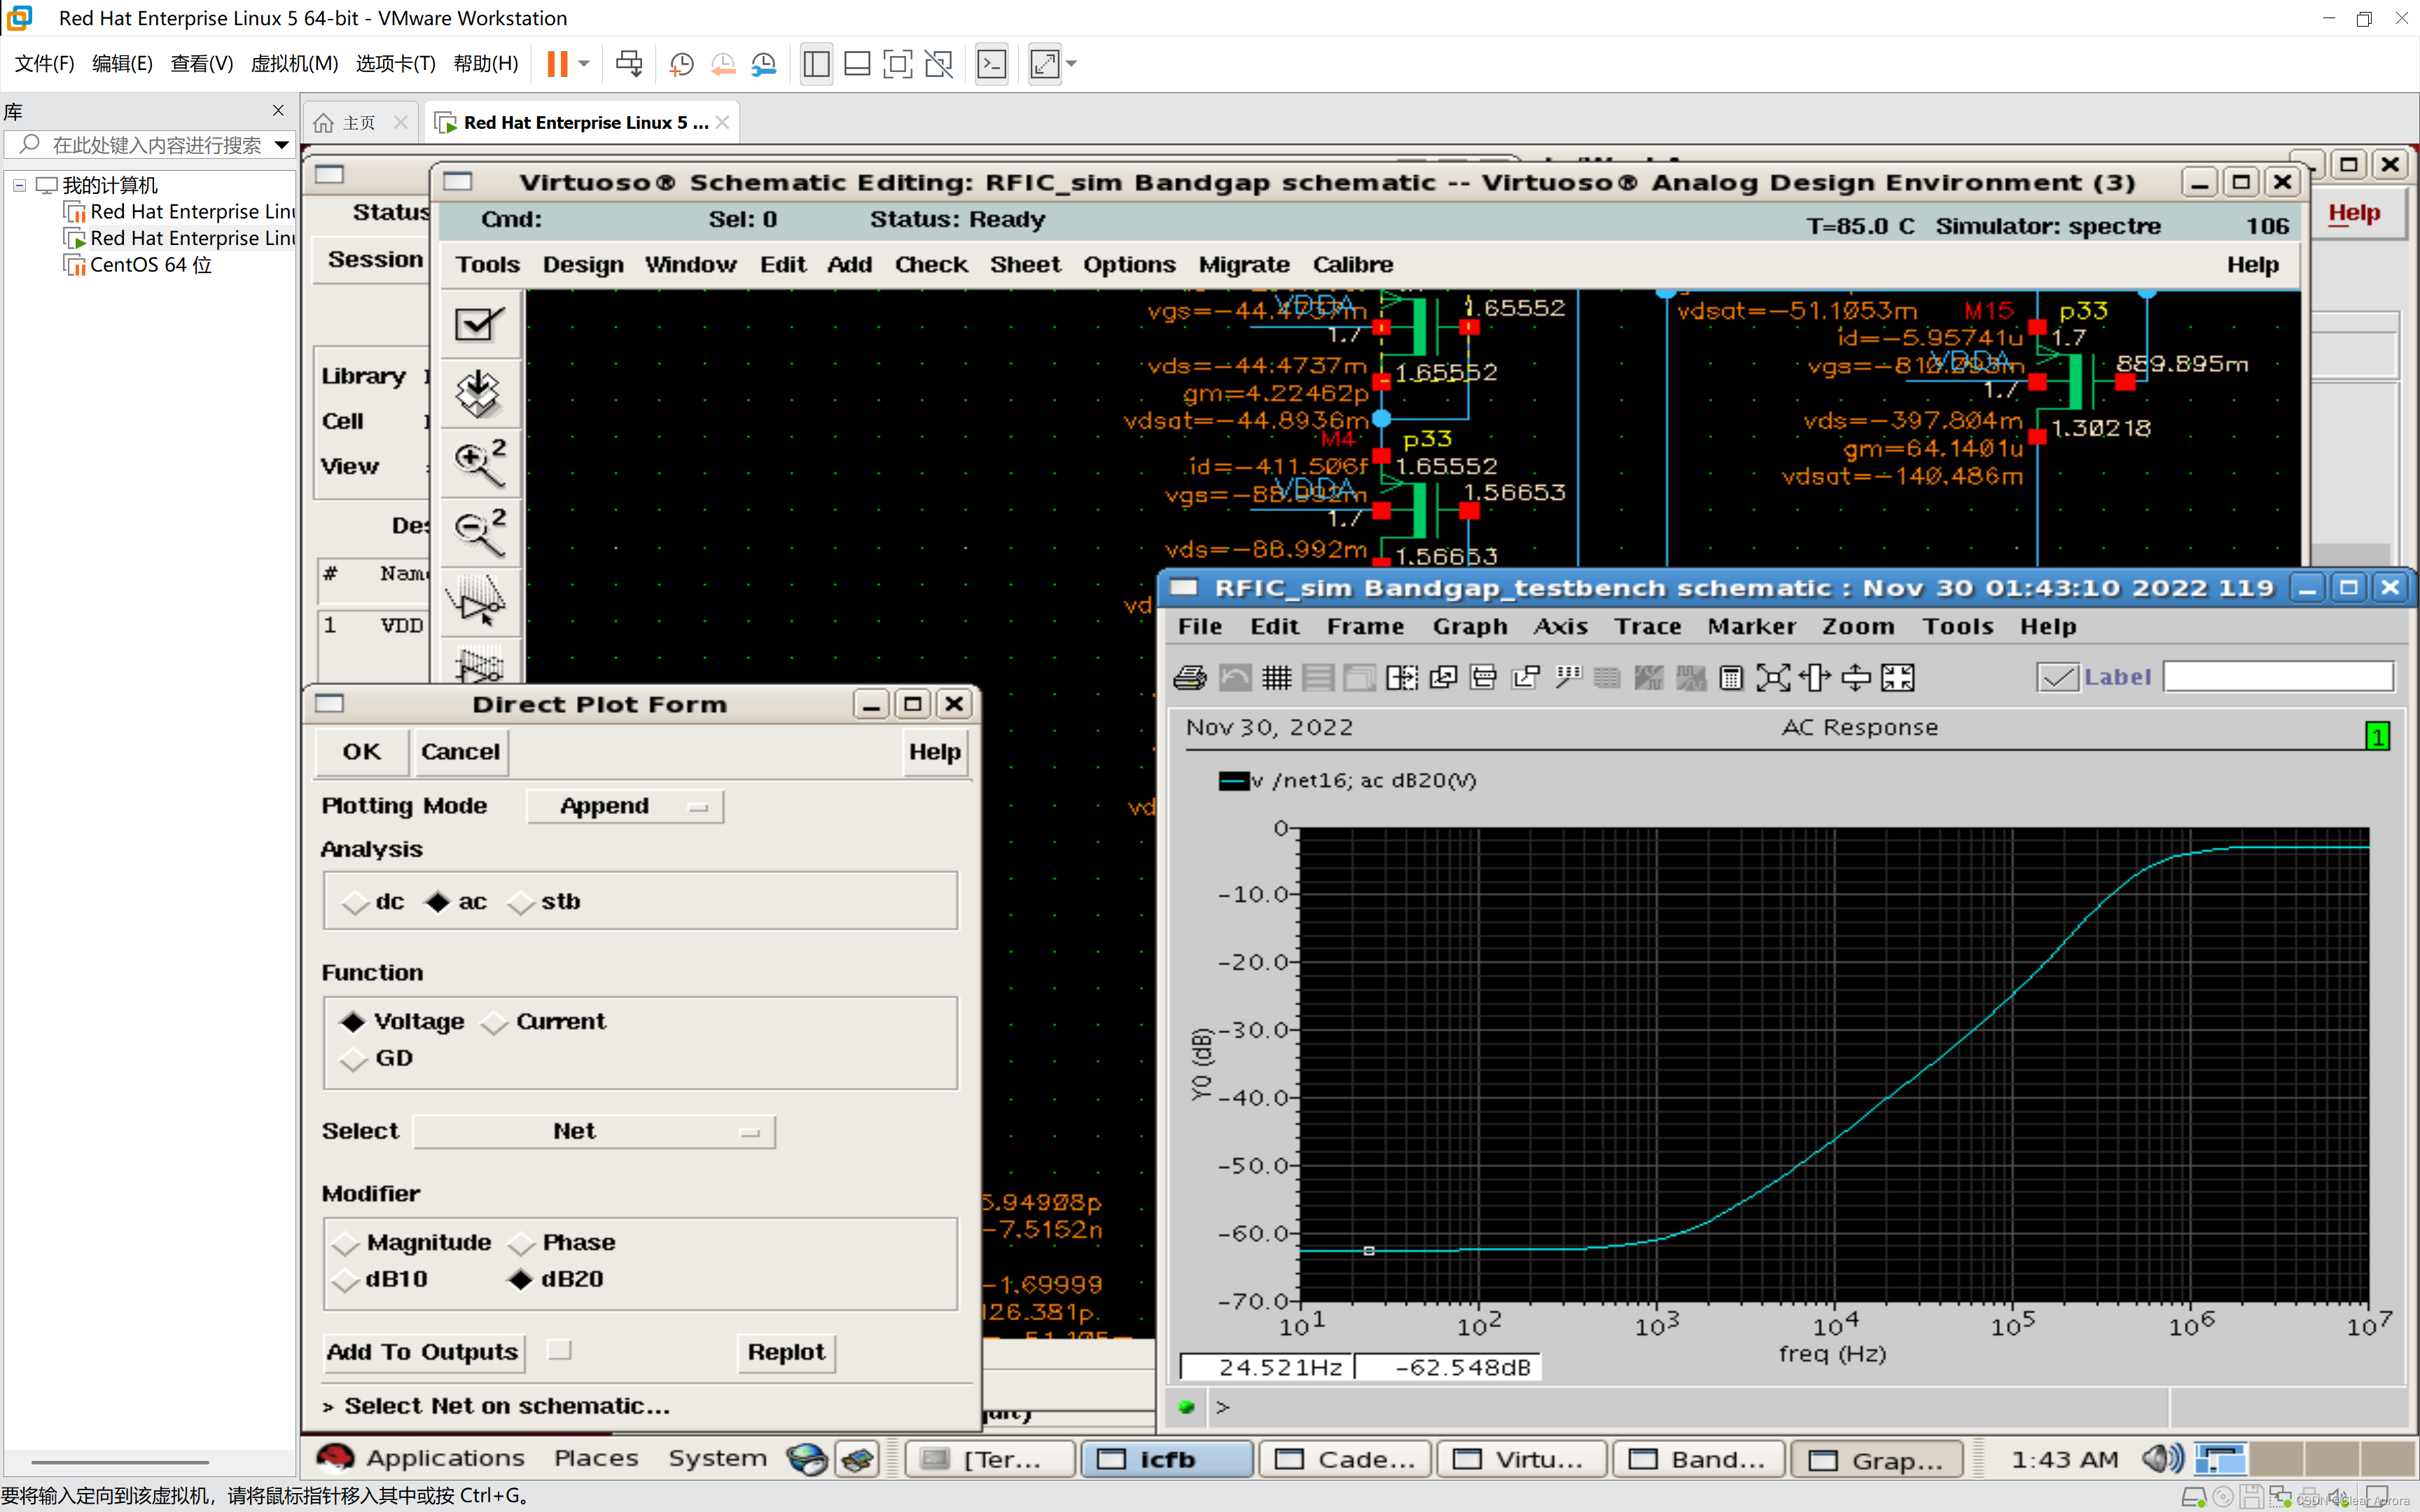Tick the Add To Outputs checkbox
This screenshot has width=2420, height=1512.
click(560, 1351)
